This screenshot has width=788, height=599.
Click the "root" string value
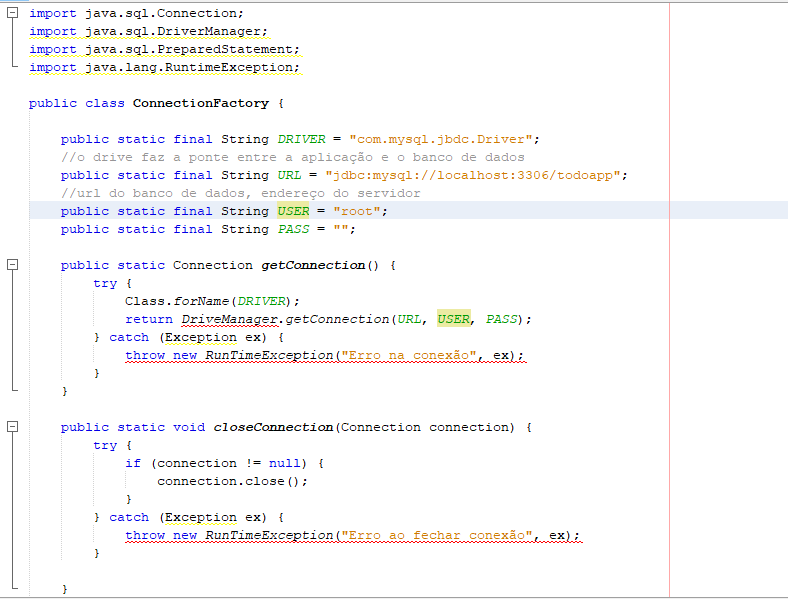click(357, 211)
